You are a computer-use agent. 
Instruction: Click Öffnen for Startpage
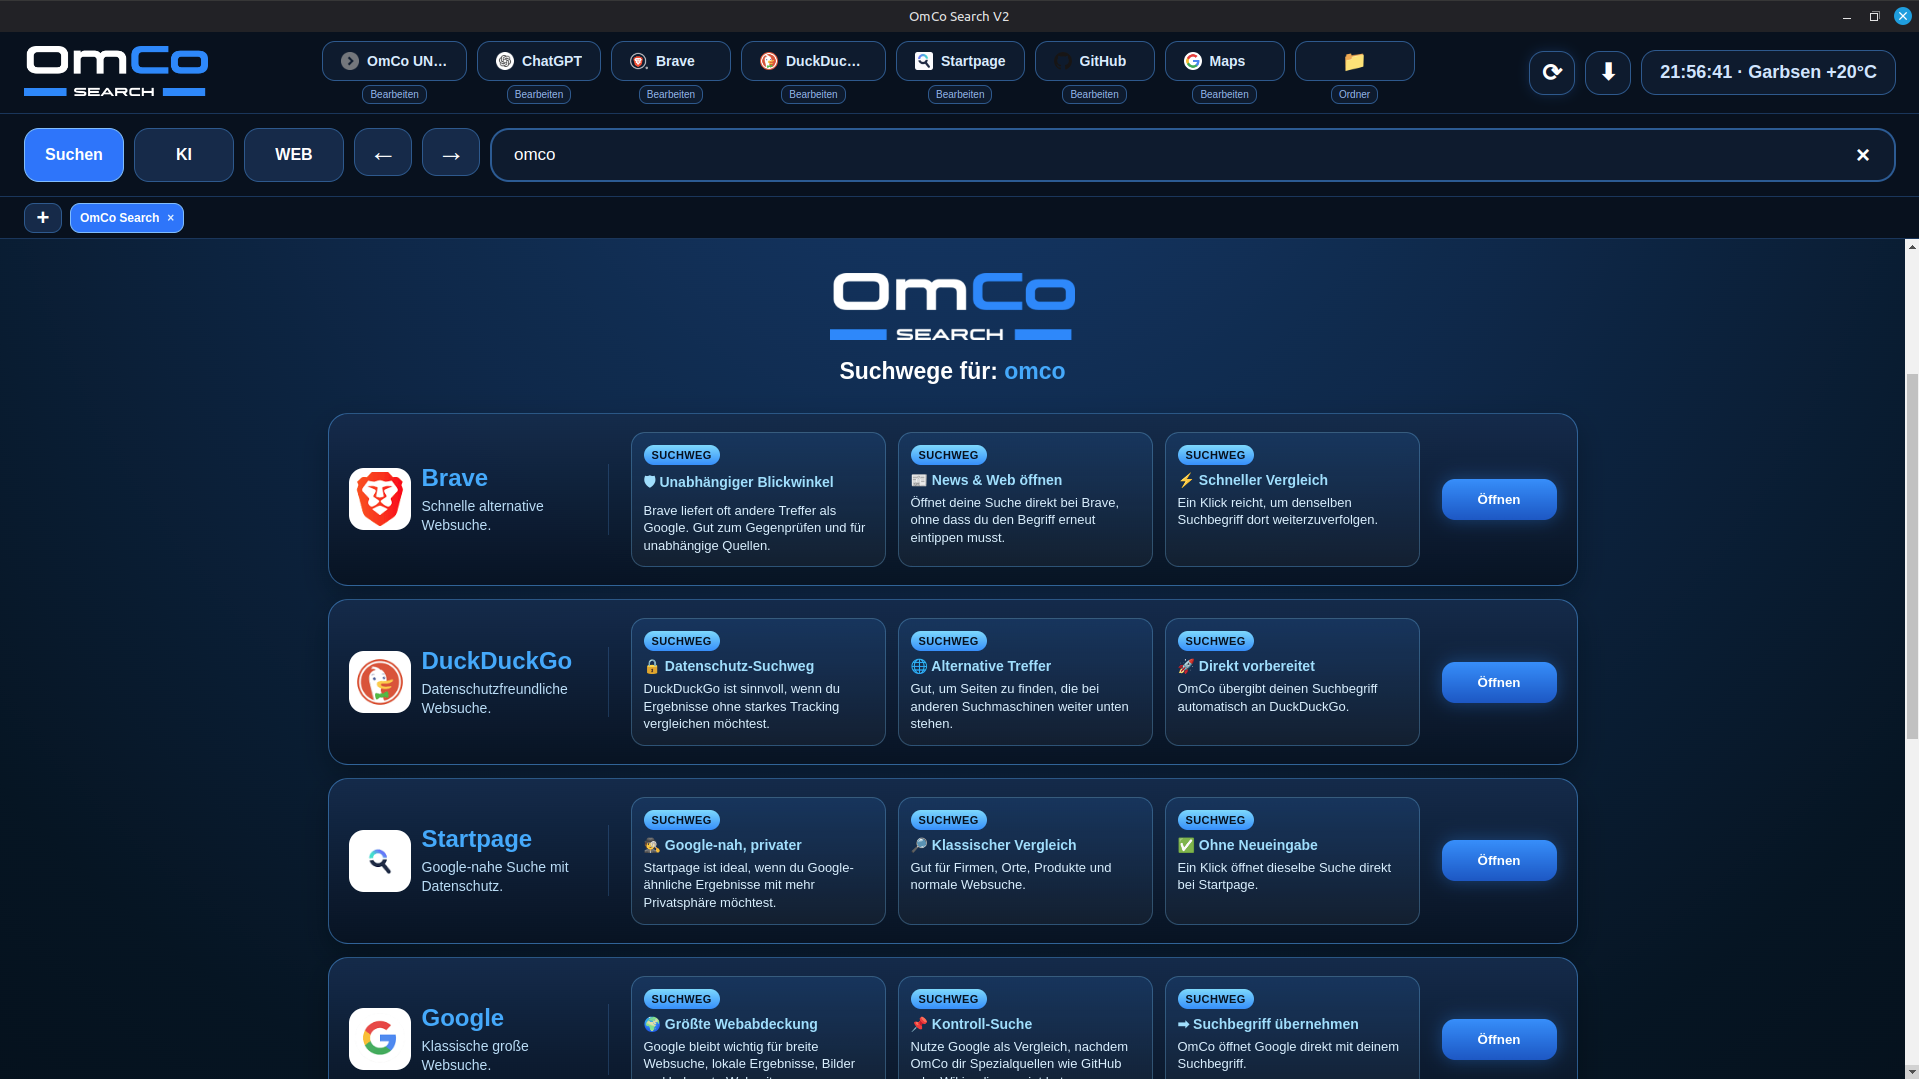(x=1499, y=860)
